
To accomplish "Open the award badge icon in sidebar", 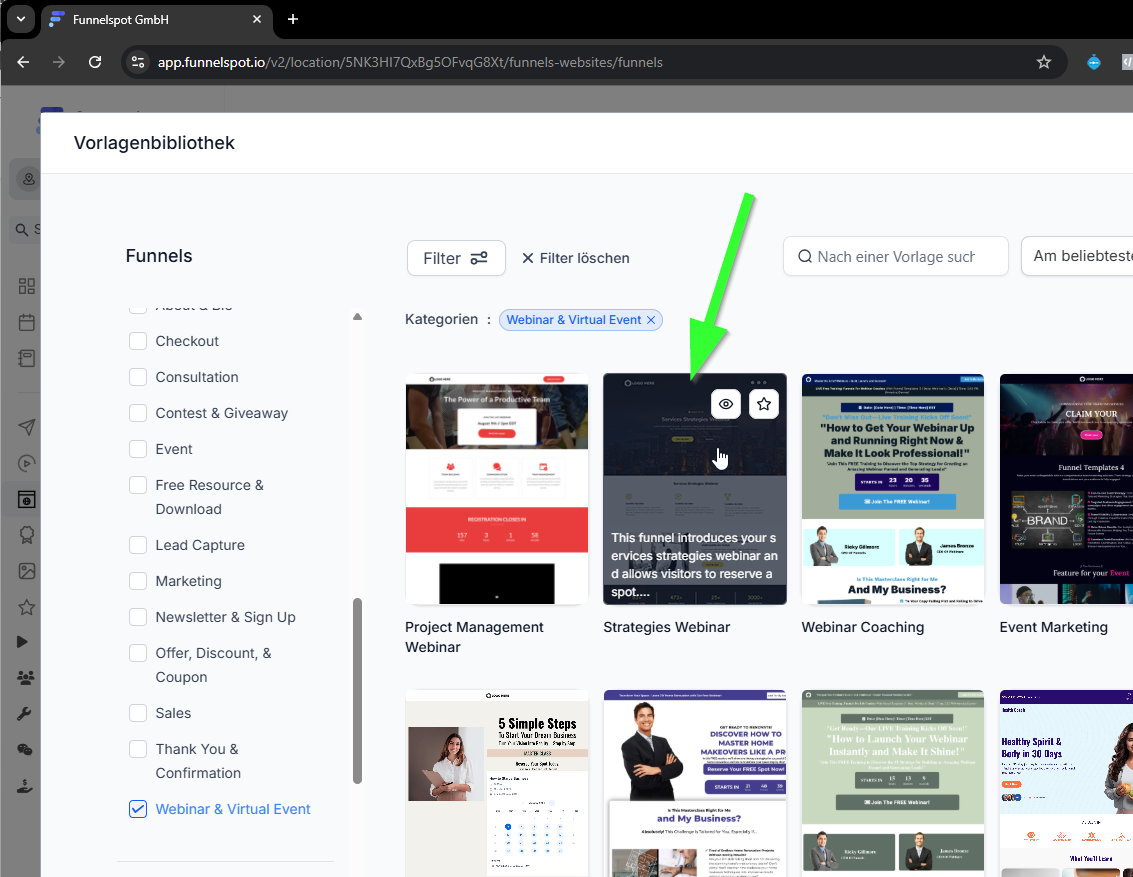I will point(27,535).
